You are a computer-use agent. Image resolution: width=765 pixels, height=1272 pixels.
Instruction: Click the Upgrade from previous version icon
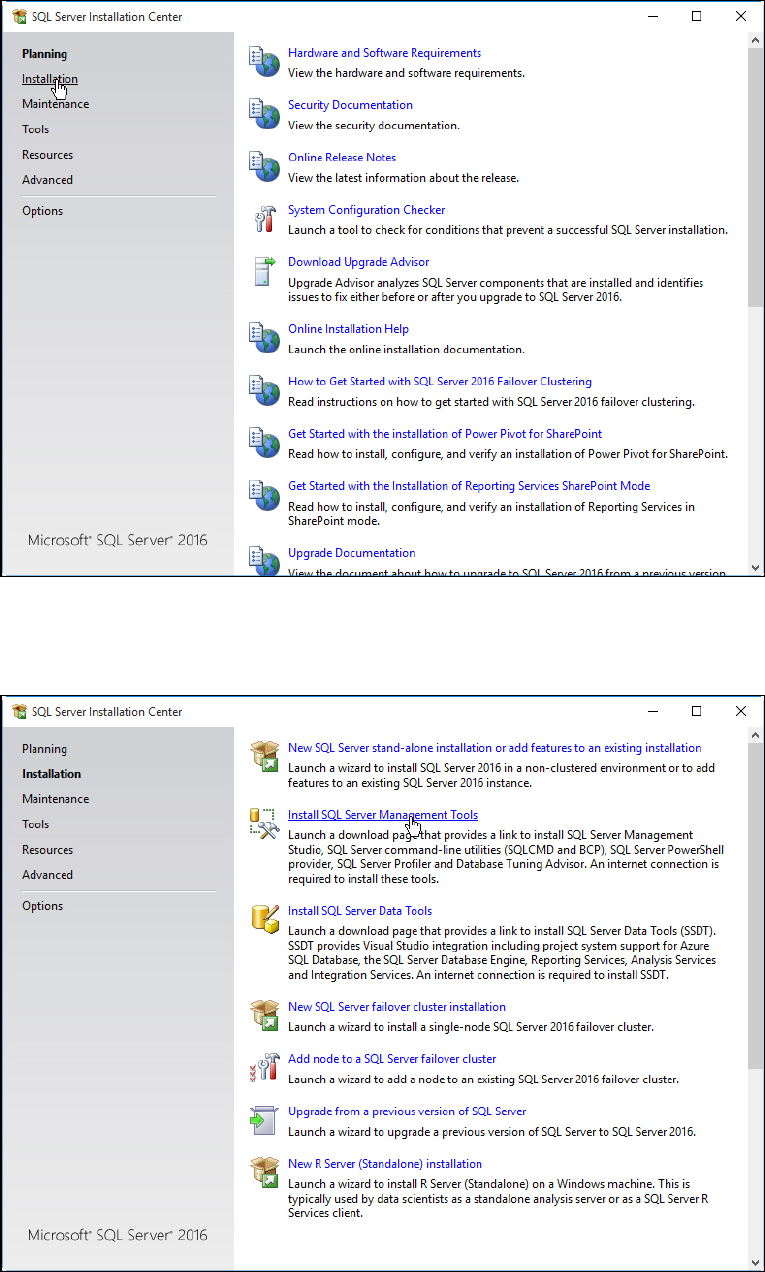pos(264,1119)
